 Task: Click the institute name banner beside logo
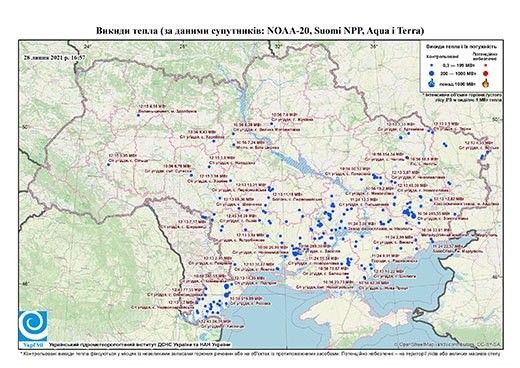tap(140, 344)
